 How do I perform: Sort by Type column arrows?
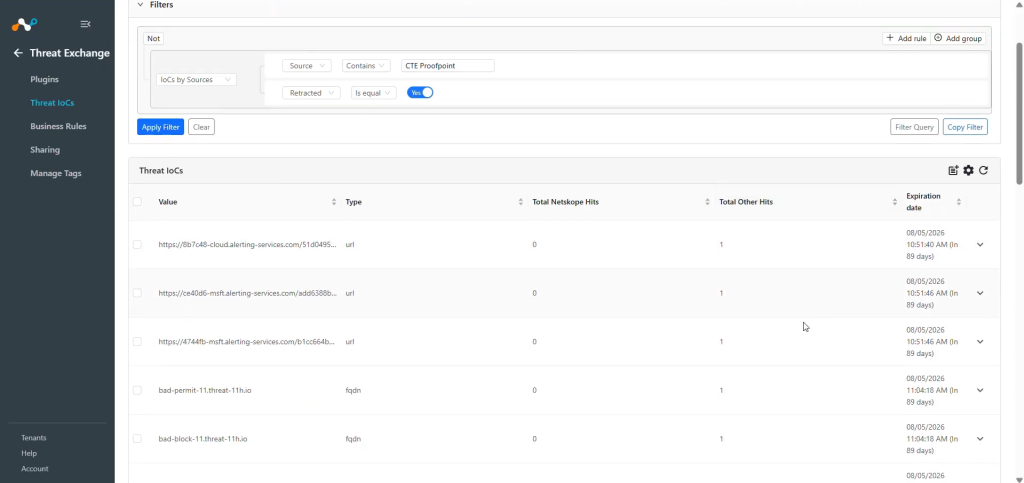click(x=520, y=202)
